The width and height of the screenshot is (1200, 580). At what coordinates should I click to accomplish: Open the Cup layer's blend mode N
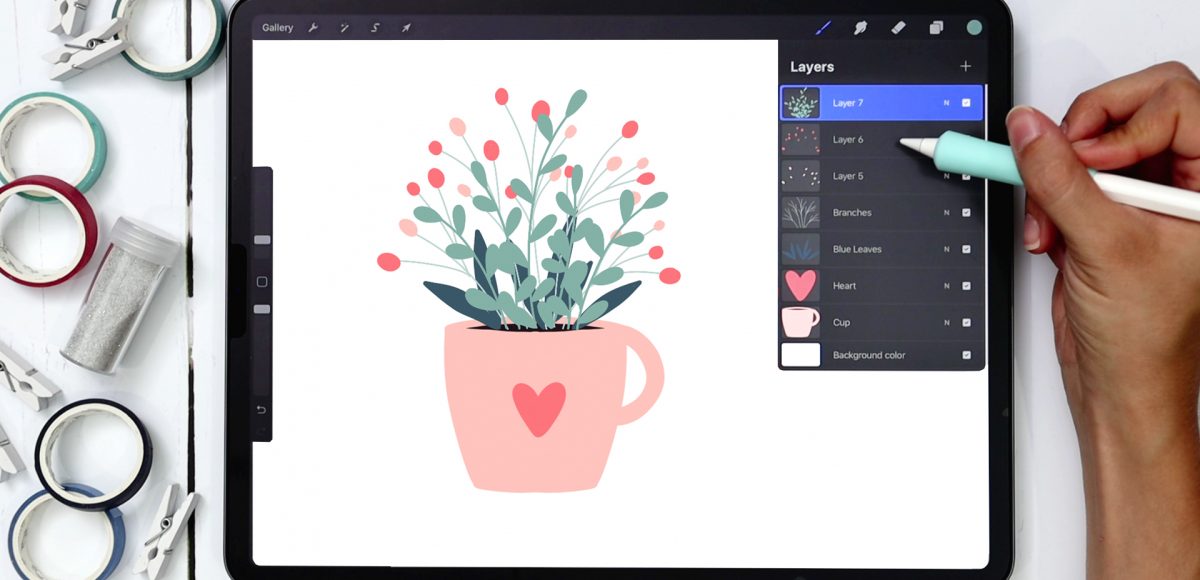pos(946,322)
